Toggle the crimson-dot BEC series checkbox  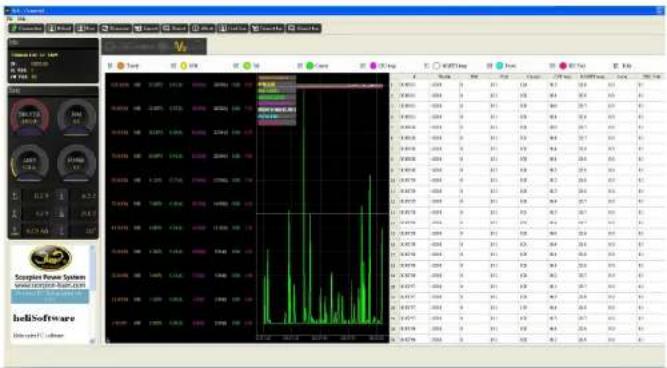point(553,66)
